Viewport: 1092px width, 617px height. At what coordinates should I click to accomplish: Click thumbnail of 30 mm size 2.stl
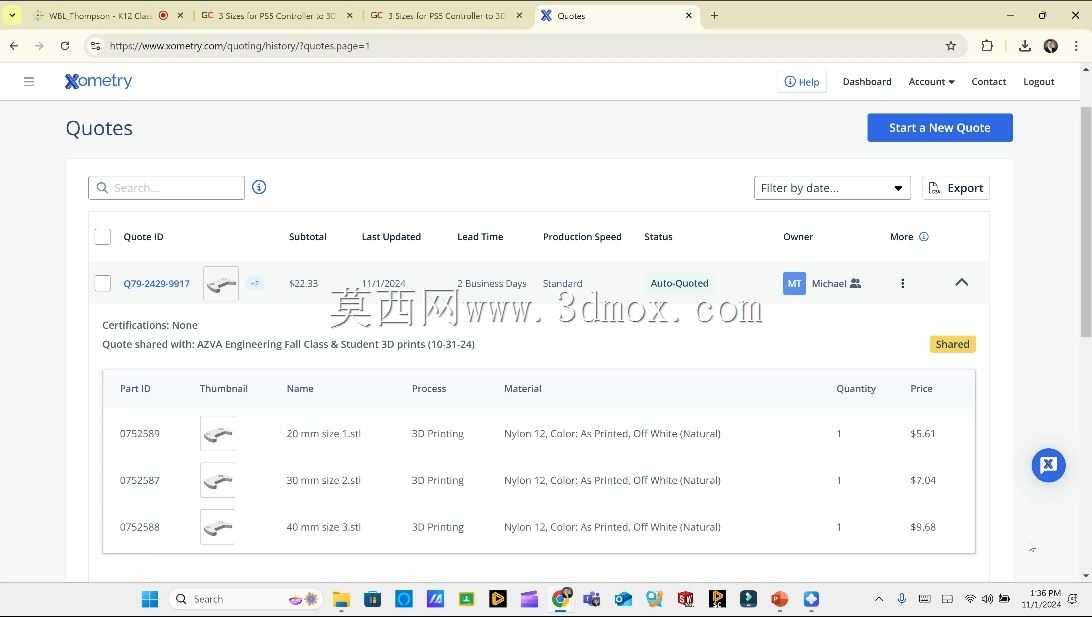pos(218,481)
